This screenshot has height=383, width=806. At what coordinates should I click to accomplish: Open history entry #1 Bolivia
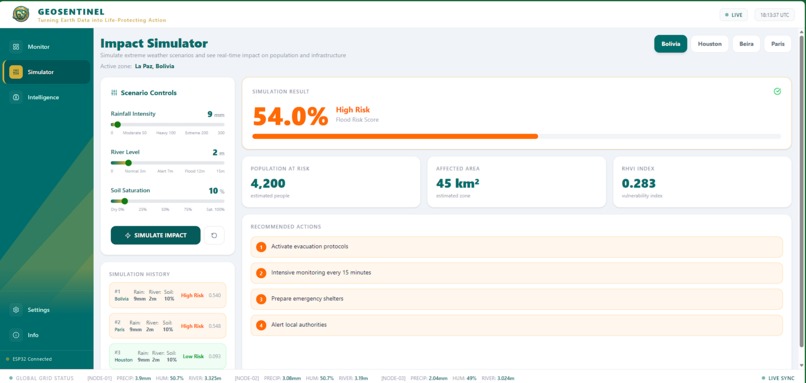point(168,296)
